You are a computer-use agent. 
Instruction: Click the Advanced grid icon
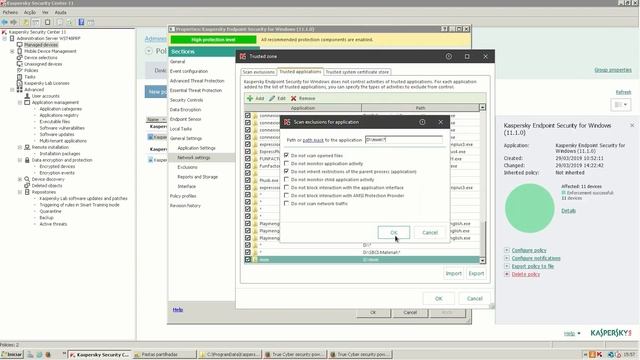coord(20,89)
